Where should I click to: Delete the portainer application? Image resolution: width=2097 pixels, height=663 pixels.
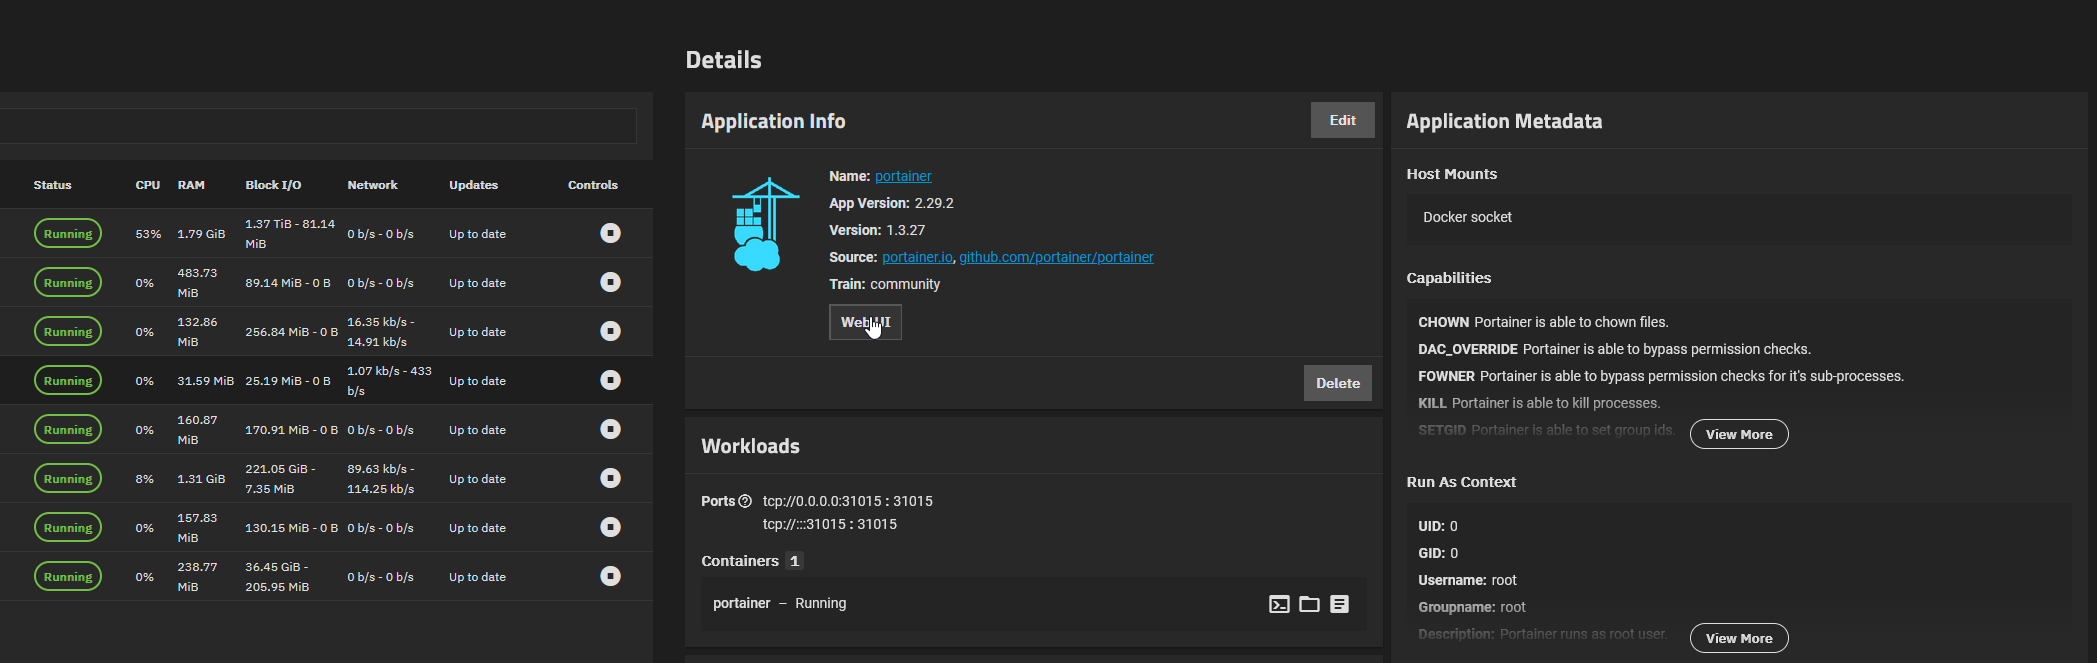[x=1337, y=383]
